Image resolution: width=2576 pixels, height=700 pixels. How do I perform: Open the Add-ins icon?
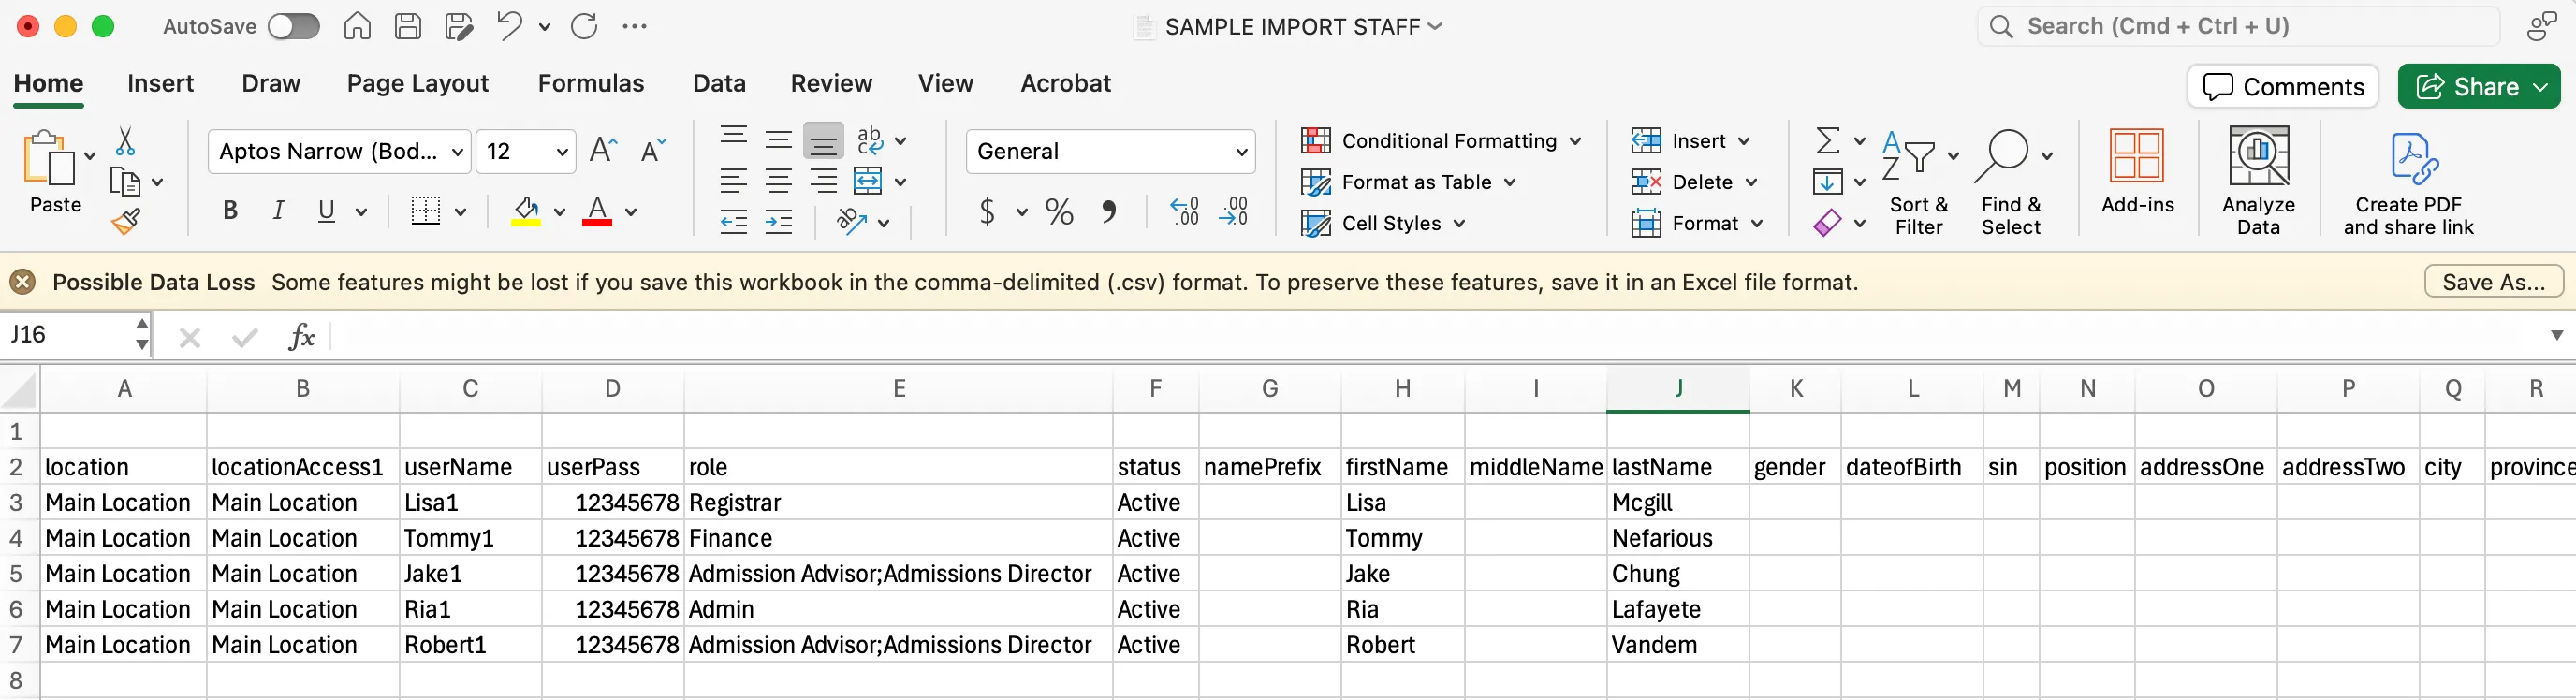(x=2137, y=172)
